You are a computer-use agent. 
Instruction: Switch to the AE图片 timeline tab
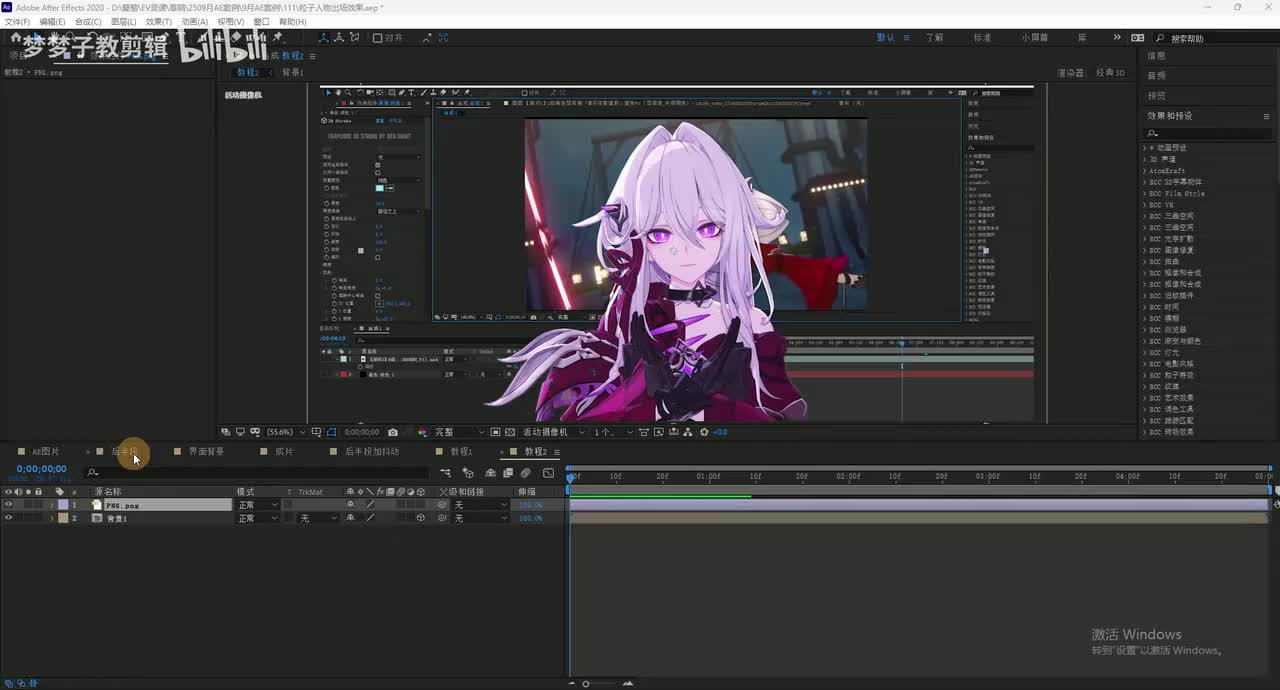click(46, 452)
